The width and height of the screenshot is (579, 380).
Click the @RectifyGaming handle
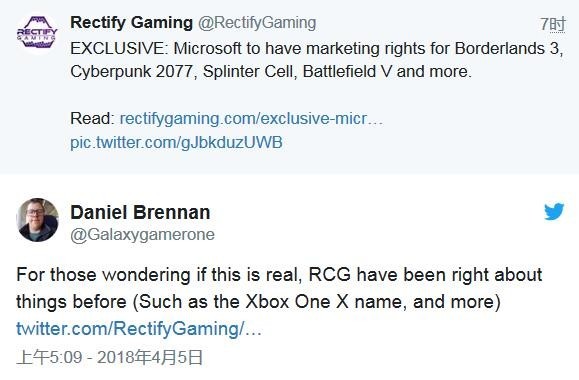tap(257, 23)
